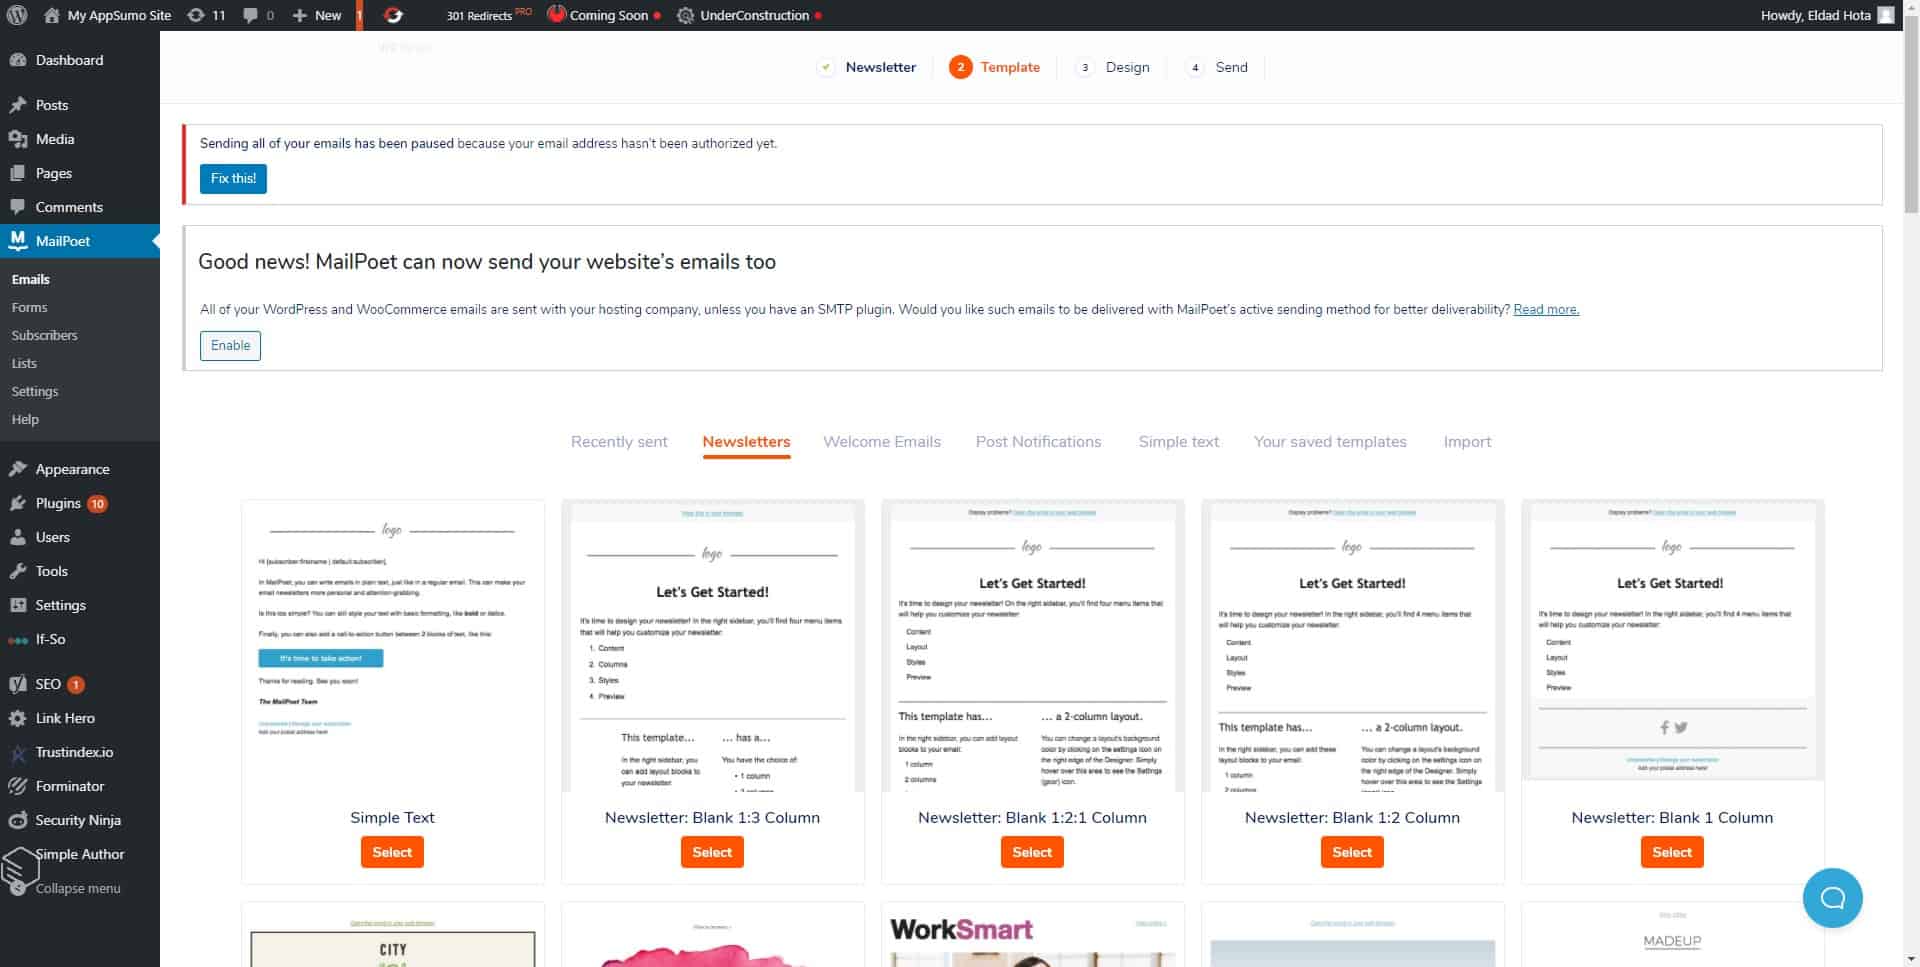Select Newsletter: Blank 1:2:1 Column template
This screenshot has height=967, width=1920.
1032,852
